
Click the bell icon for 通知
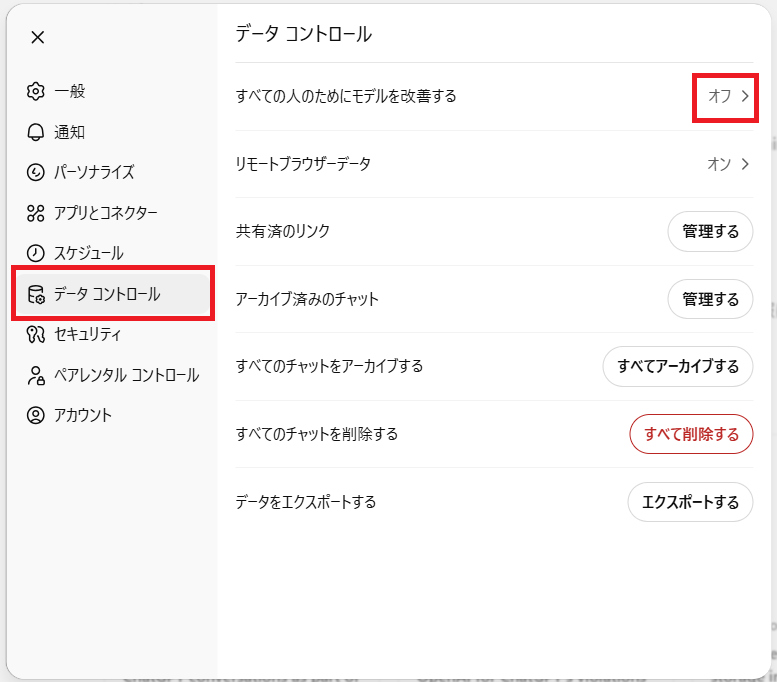(36, 132)
